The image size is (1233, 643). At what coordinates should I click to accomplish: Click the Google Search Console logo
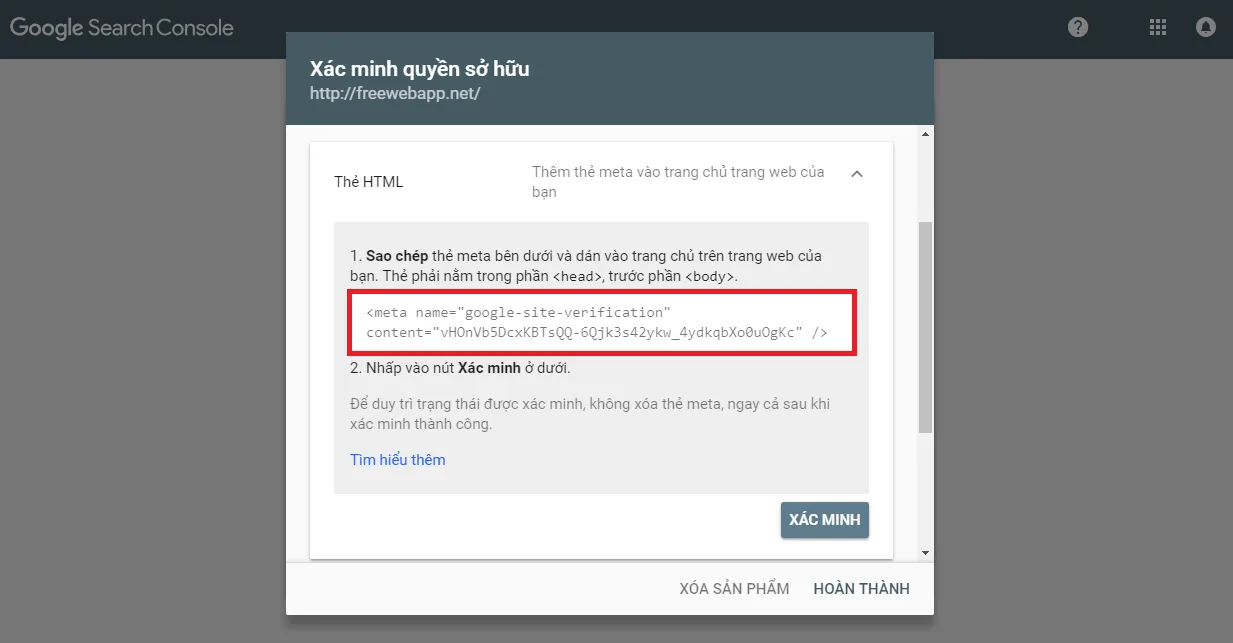122,28
